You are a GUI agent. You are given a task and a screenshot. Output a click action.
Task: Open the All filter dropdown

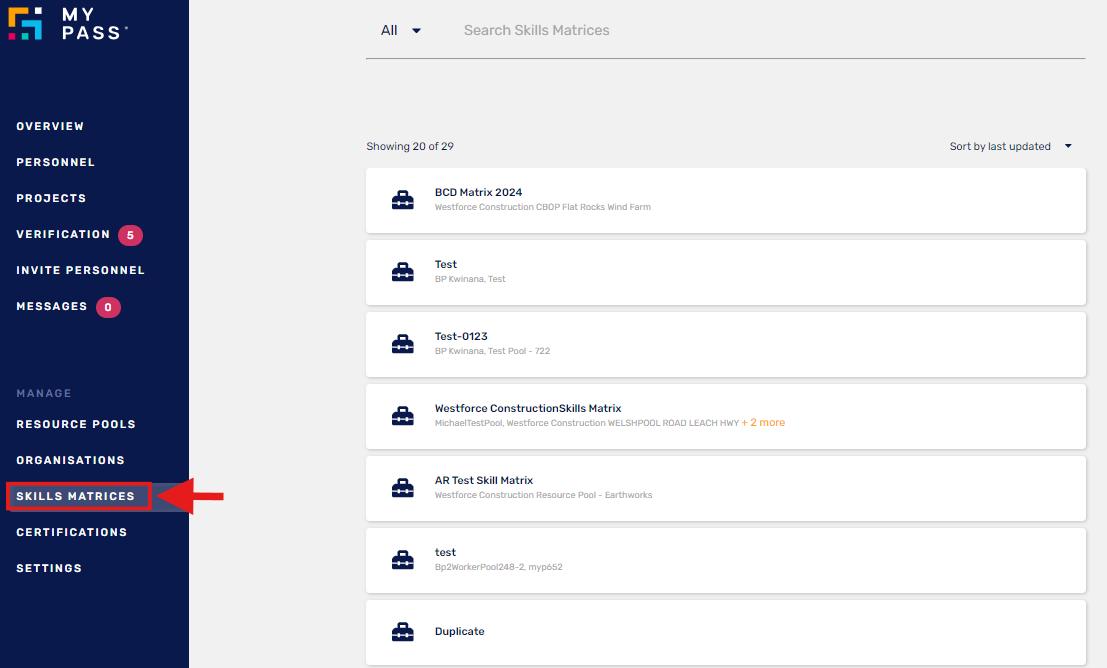[x=401, y=30]
